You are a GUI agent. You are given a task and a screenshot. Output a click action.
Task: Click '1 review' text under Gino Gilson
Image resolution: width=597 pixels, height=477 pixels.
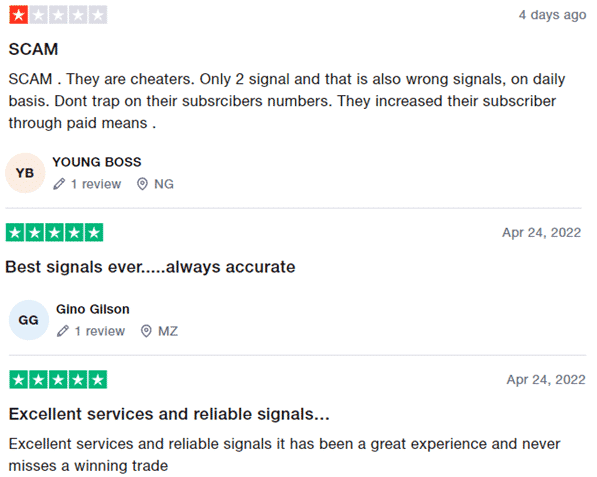[100, 331]
